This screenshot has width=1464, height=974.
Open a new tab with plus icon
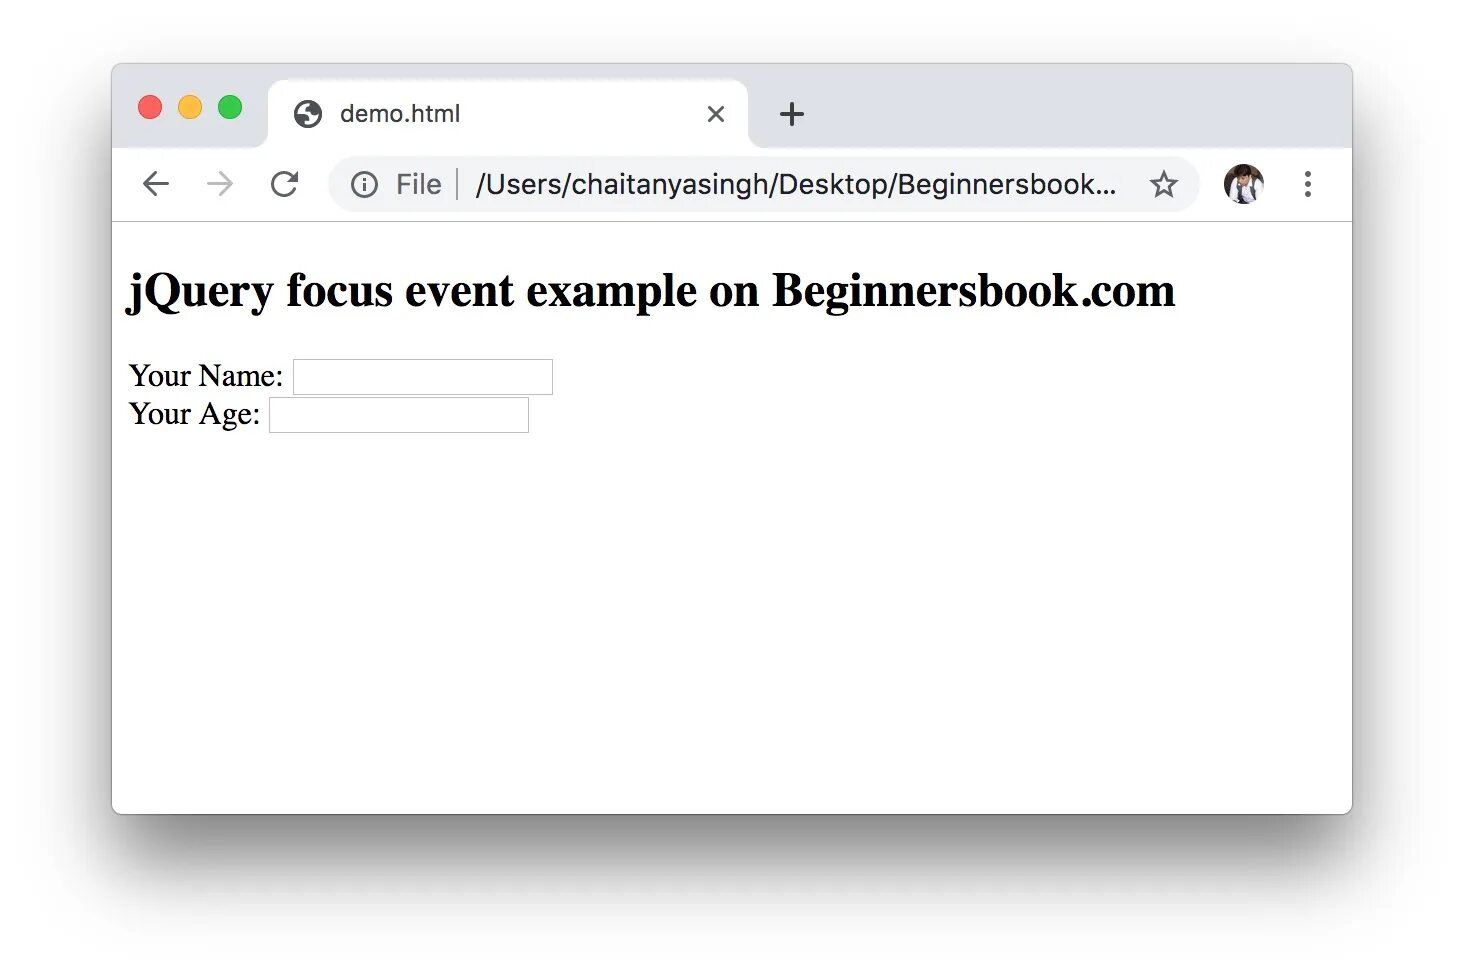coord(792,114)
